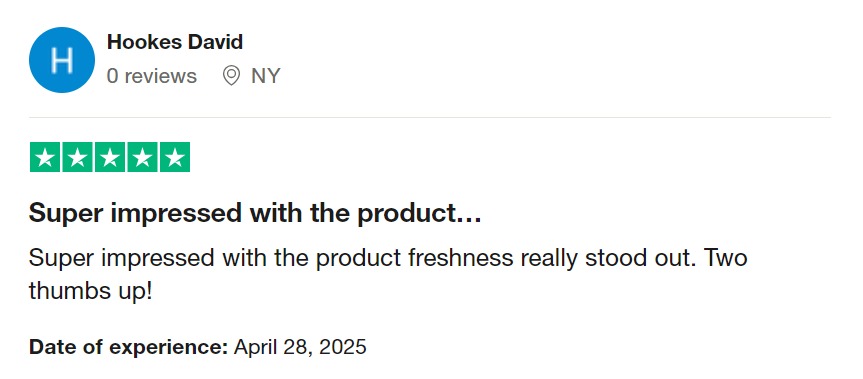Click the Date of experience label

point(128,347)
